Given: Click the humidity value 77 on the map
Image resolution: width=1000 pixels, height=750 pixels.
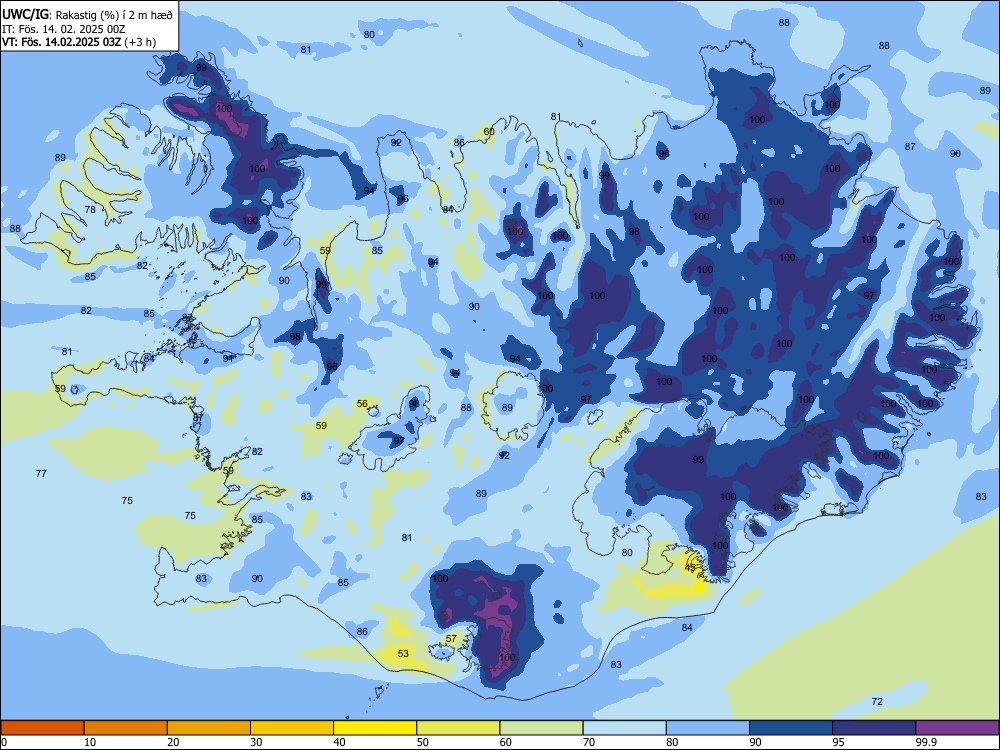Looking at the screenshot, I should pos(41,473).
